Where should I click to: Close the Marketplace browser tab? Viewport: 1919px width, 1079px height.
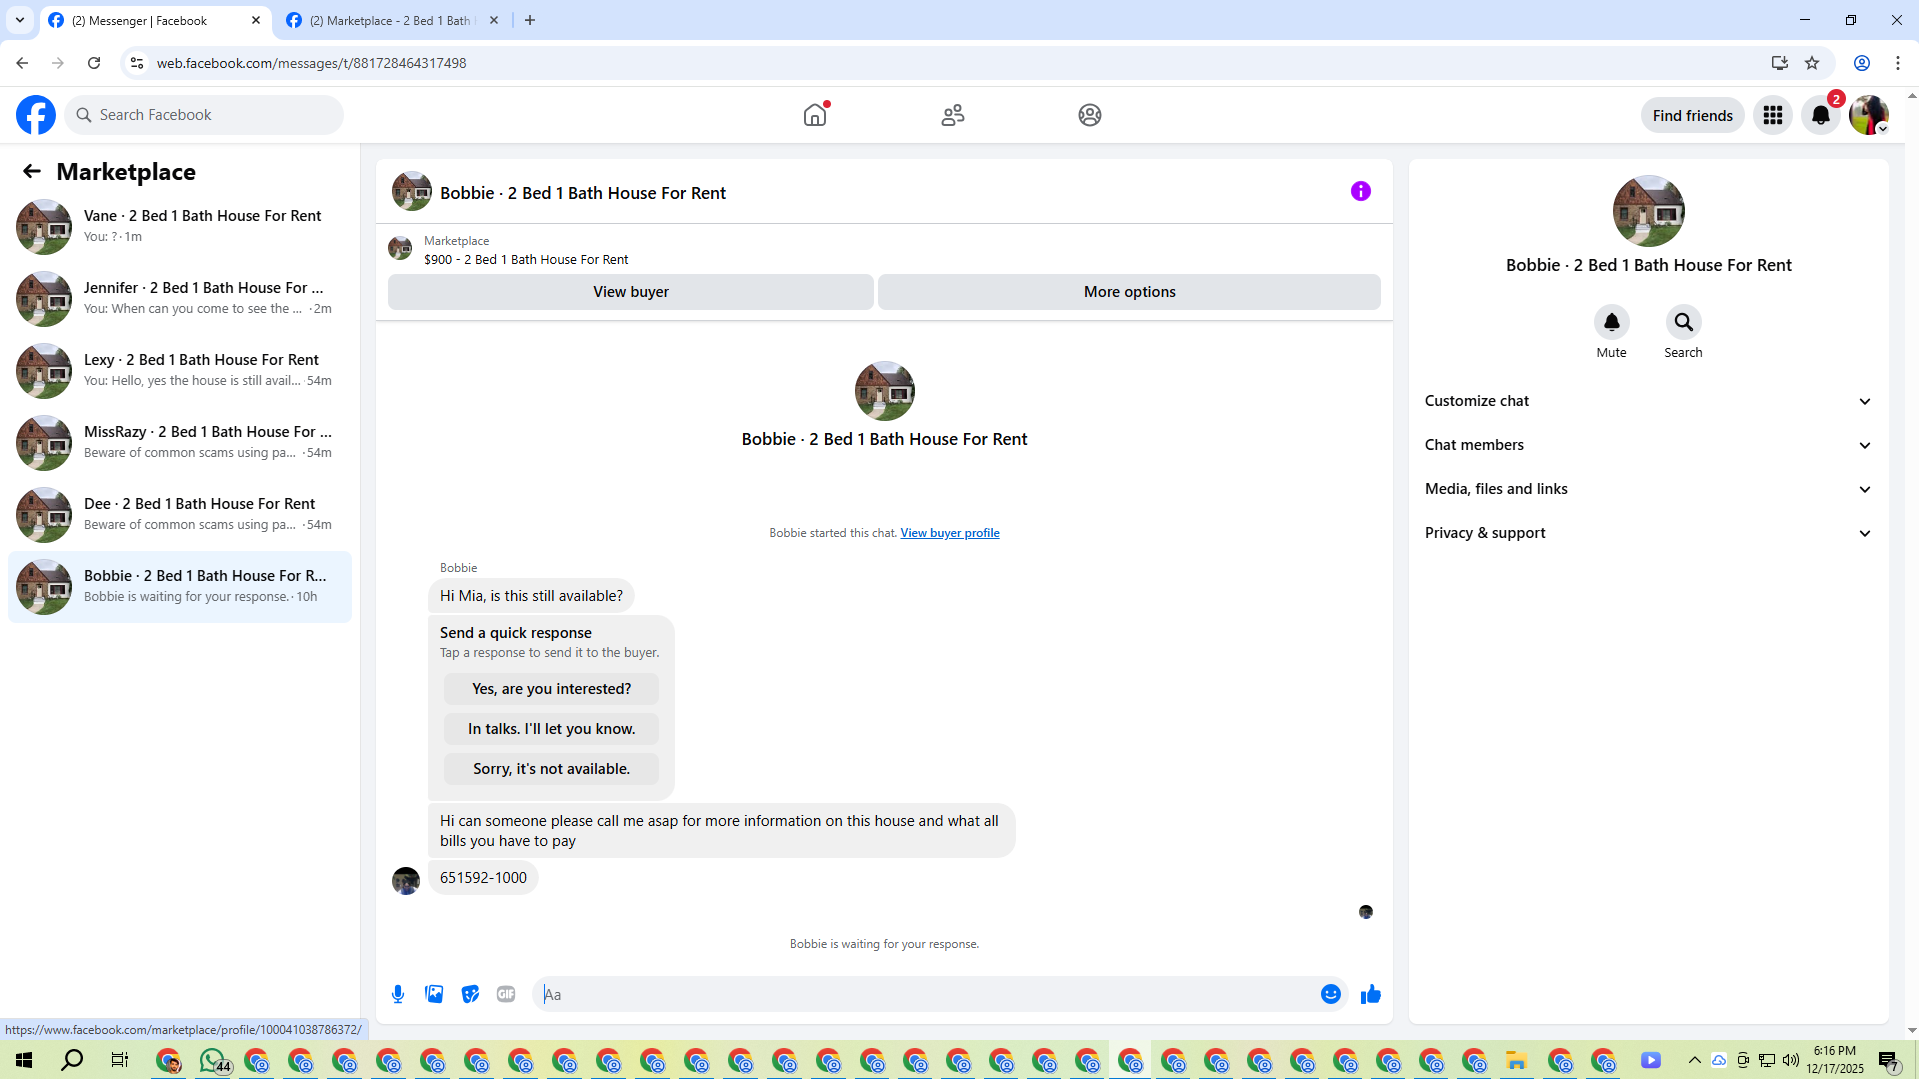click(494, 20)
